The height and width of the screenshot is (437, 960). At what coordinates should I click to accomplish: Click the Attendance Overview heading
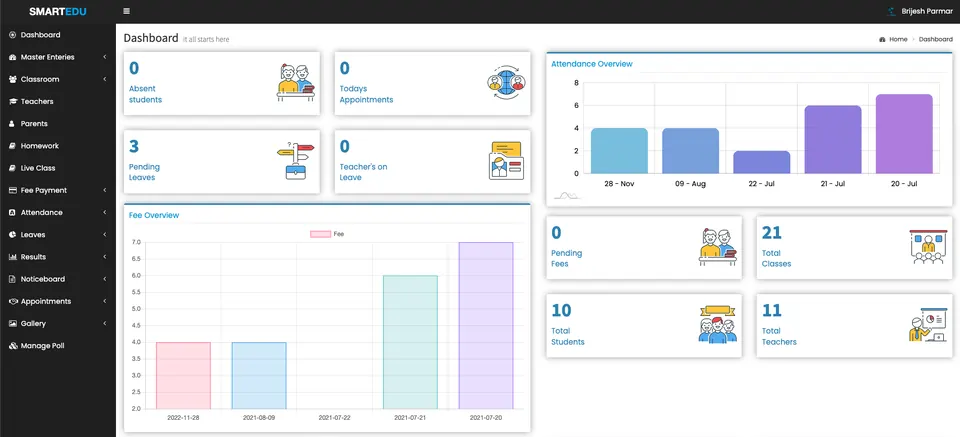(x=591, y=64)
